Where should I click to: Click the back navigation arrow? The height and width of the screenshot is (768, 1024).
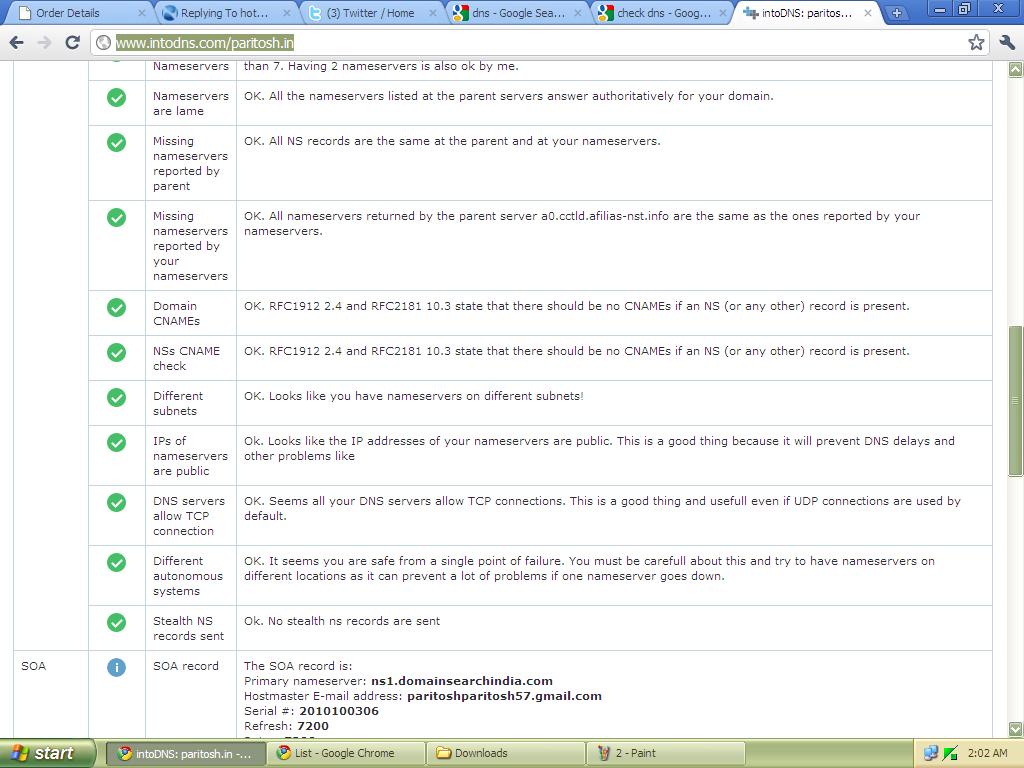coord(16,43)
